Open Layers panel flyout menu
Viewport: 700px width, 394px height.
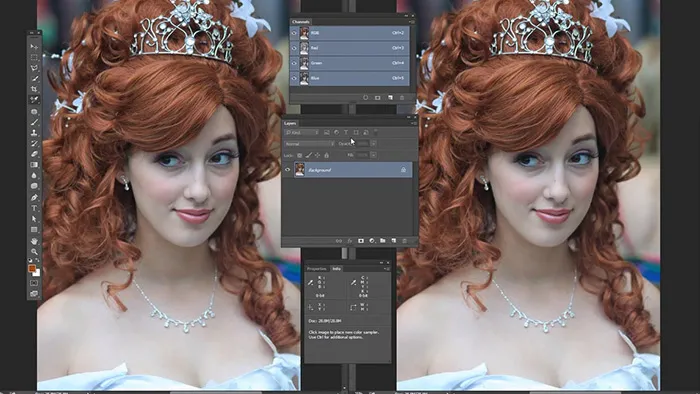tap(413, 123)
